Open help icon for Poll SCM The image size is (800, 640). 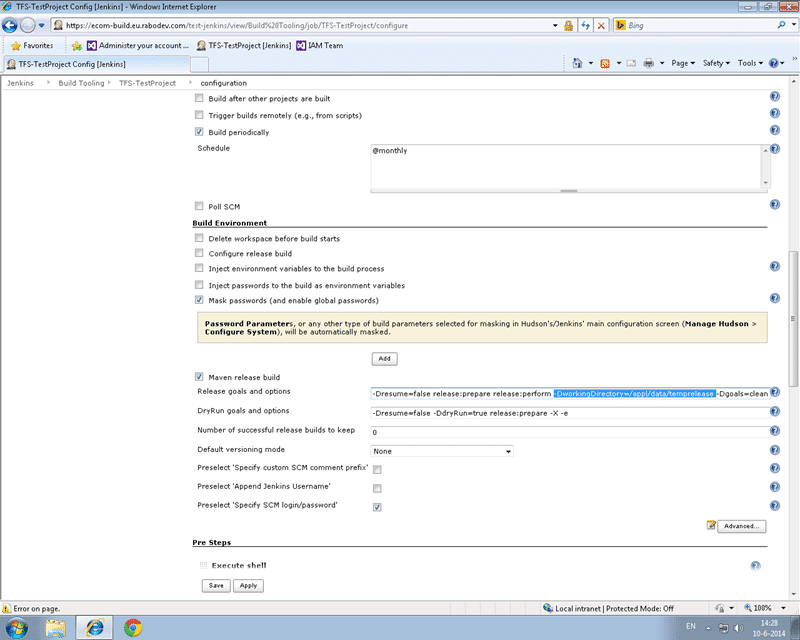pos(774,205)
